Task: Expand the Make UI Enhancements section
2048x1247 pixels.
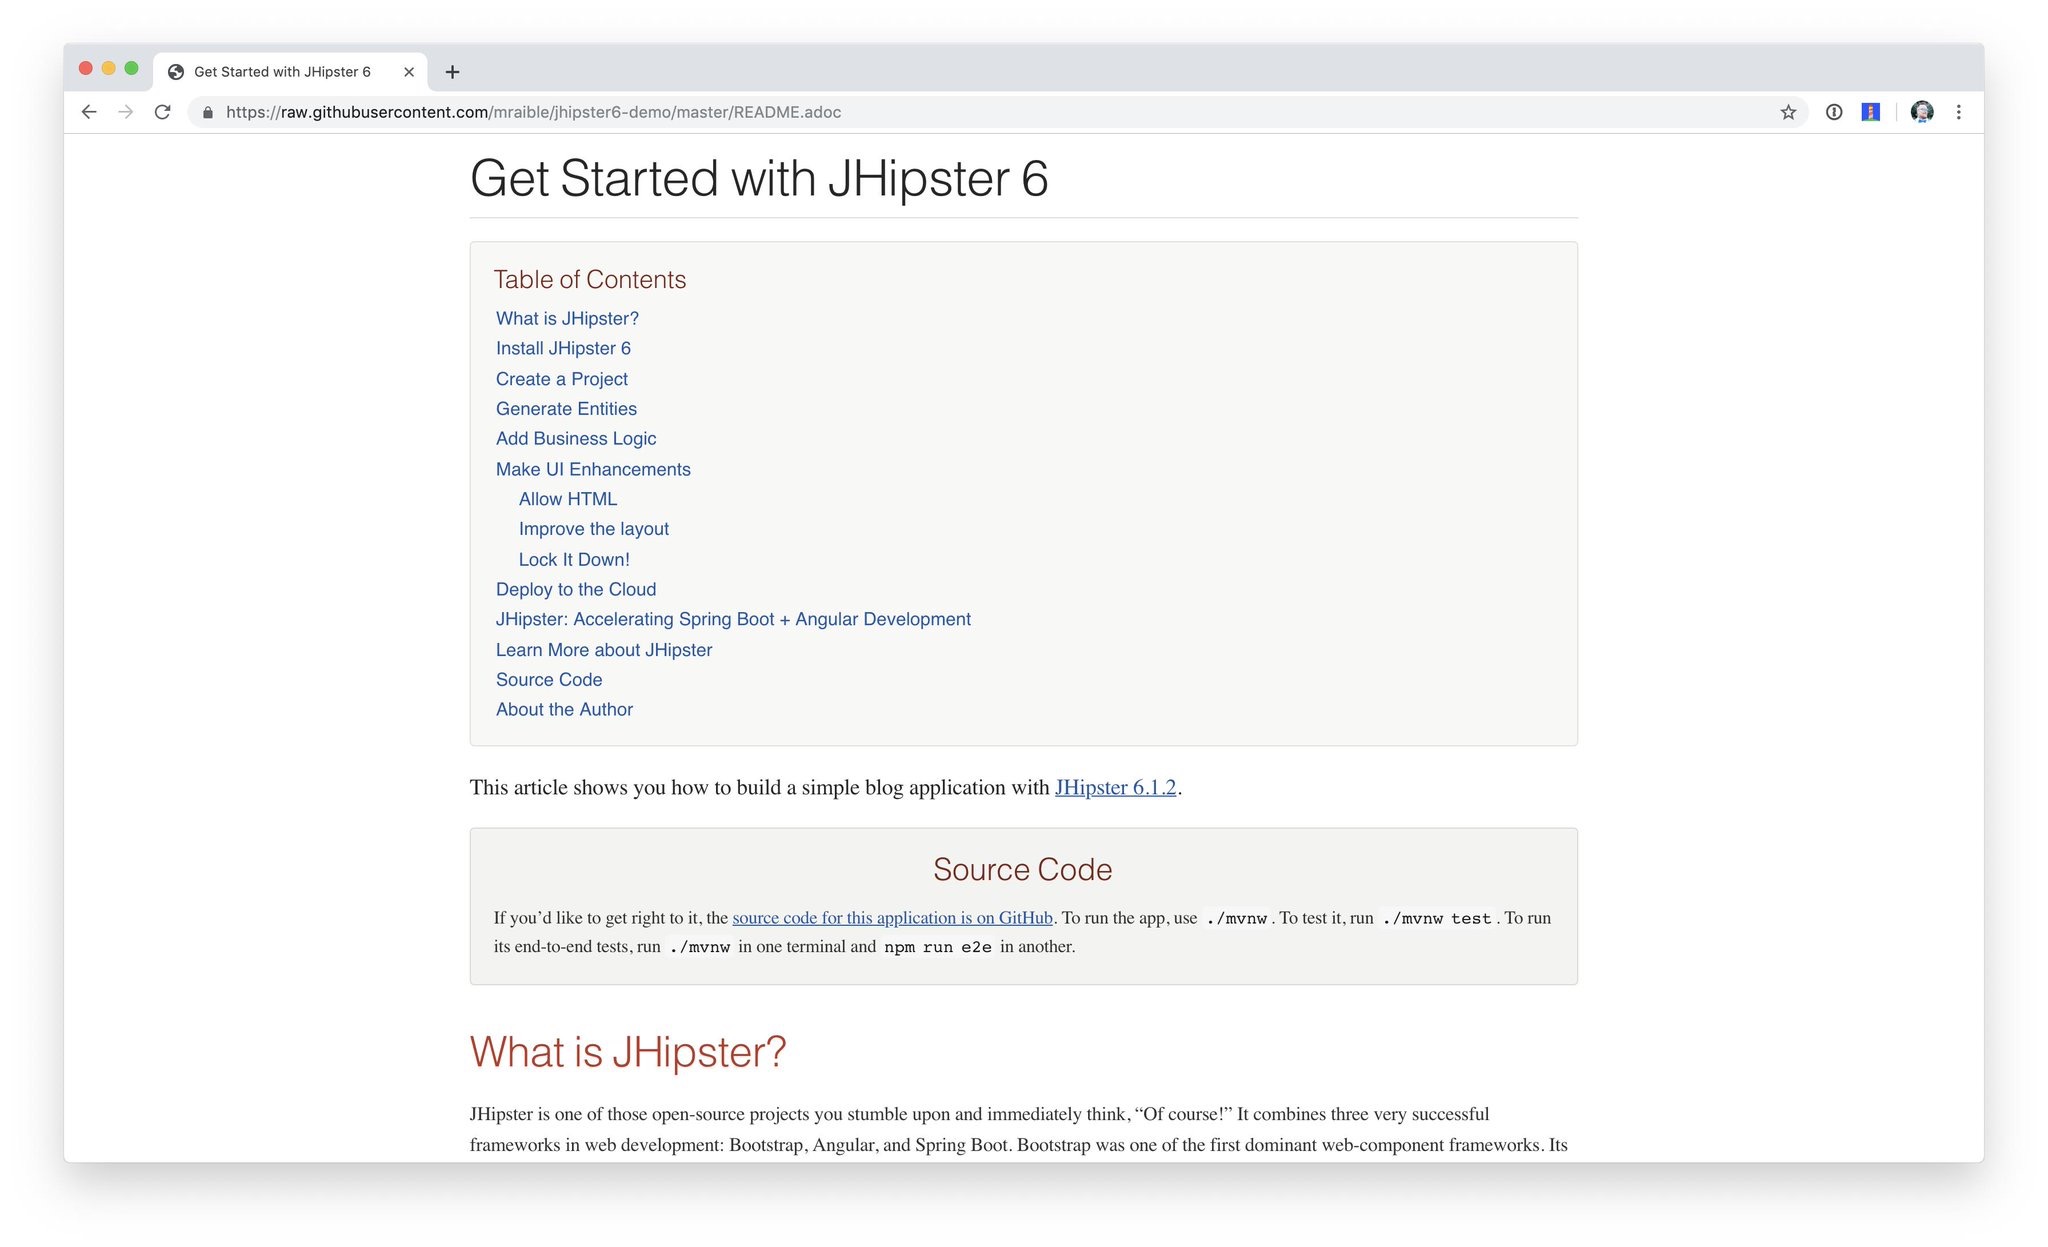Action: (592, 468)
